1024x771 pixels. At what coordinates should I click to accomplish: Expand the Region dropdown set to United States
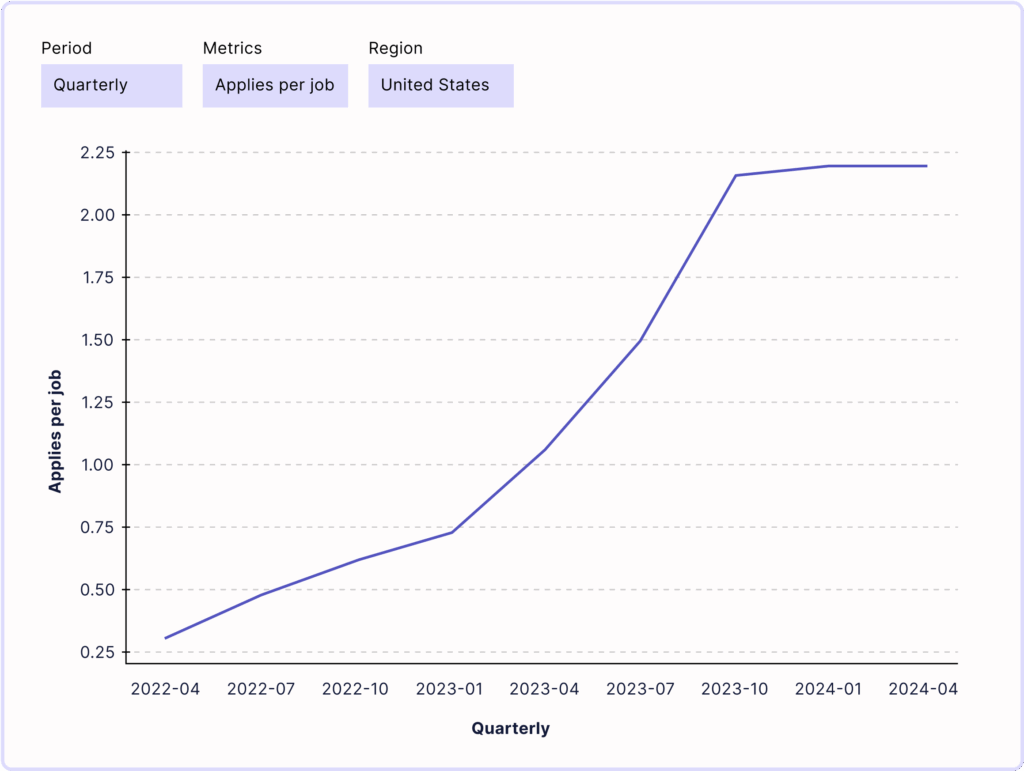tap(440, 86)
